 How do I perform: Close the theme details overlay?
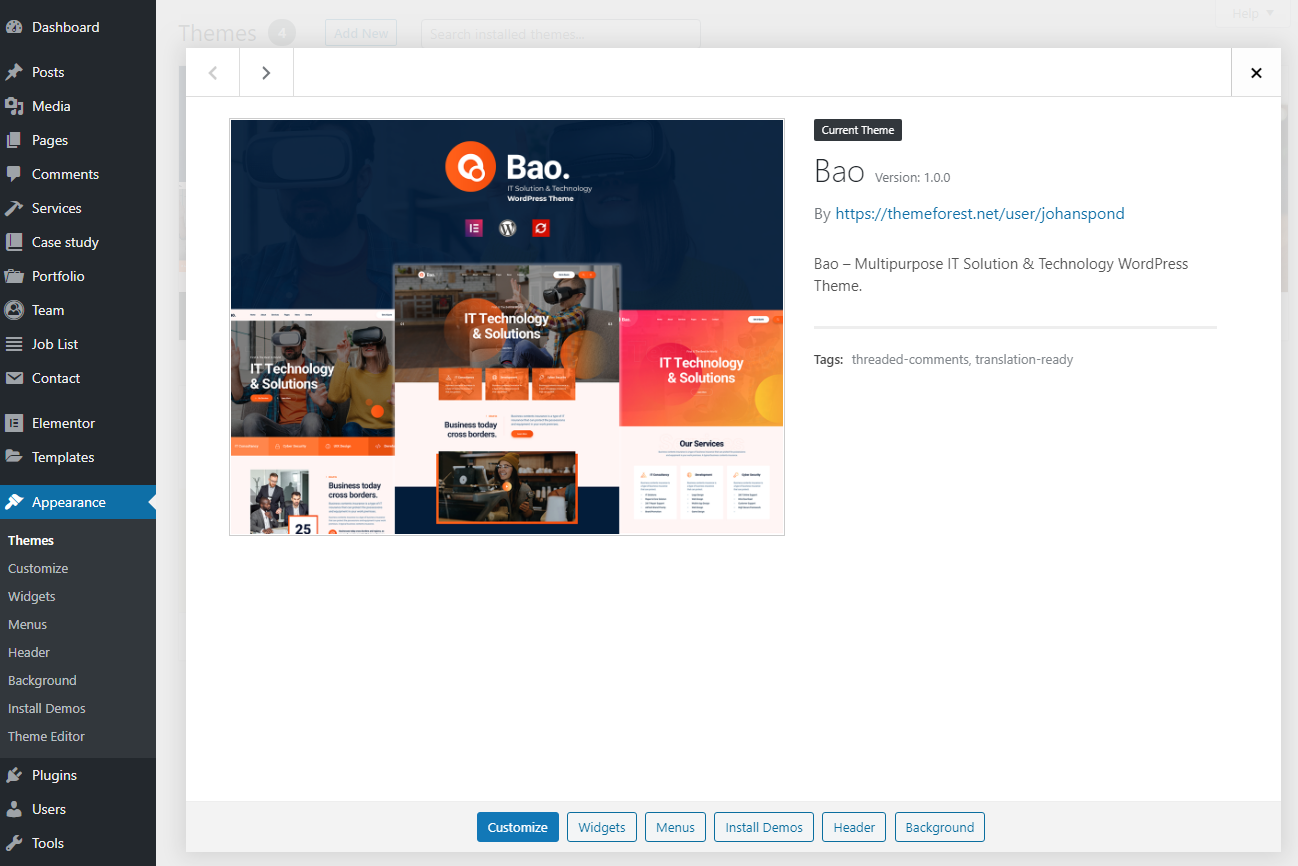click(1256, 72)
